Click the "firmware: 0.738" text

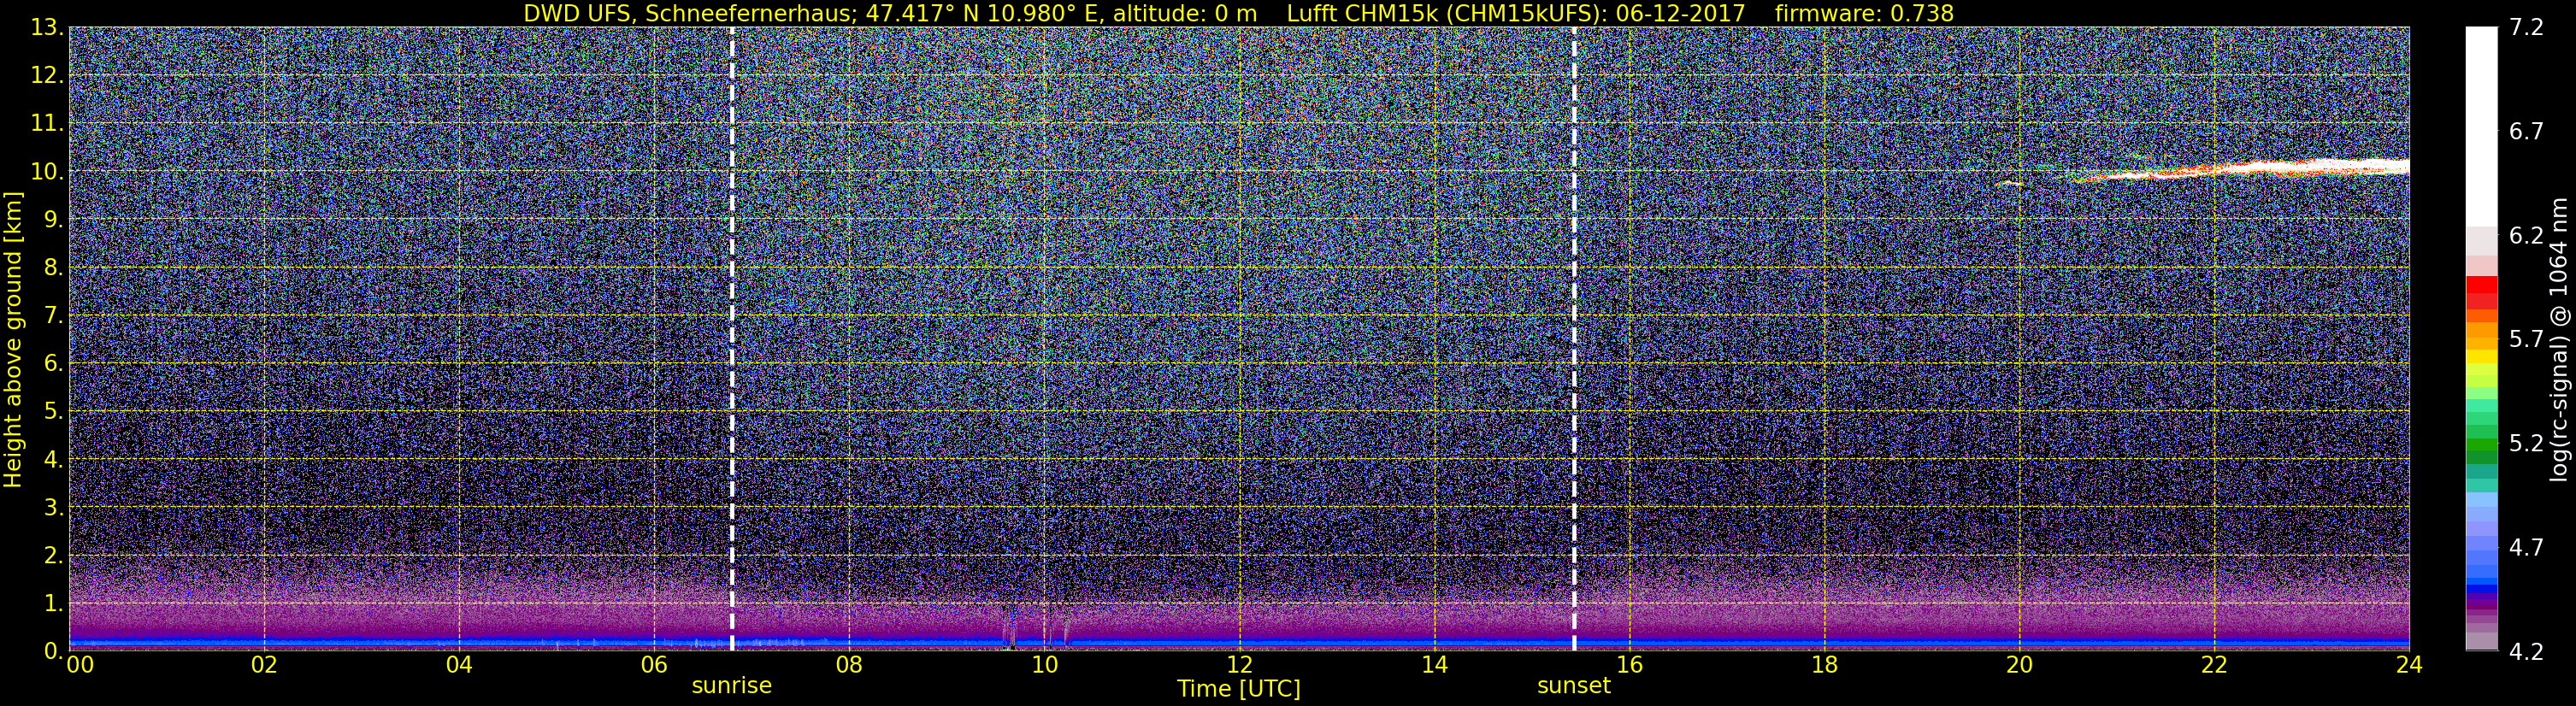point(1864,13)
